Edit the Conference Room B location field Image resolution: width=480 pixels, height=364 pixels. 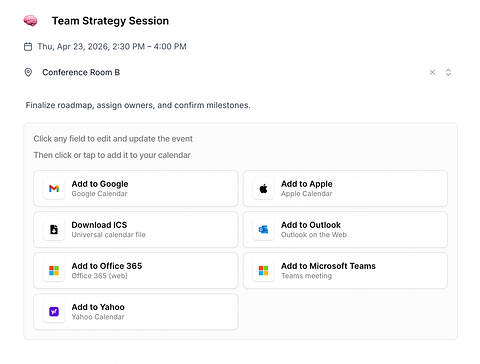[81, 72]
